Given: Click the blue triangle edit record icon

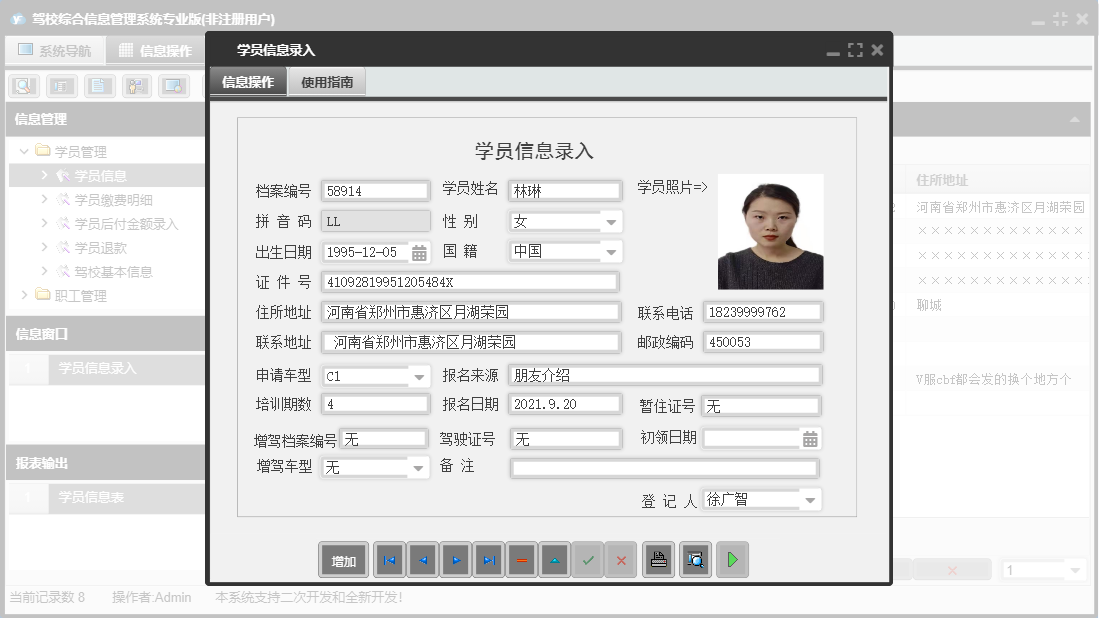Looking at the screenshot, I should [x=554, y=560].
